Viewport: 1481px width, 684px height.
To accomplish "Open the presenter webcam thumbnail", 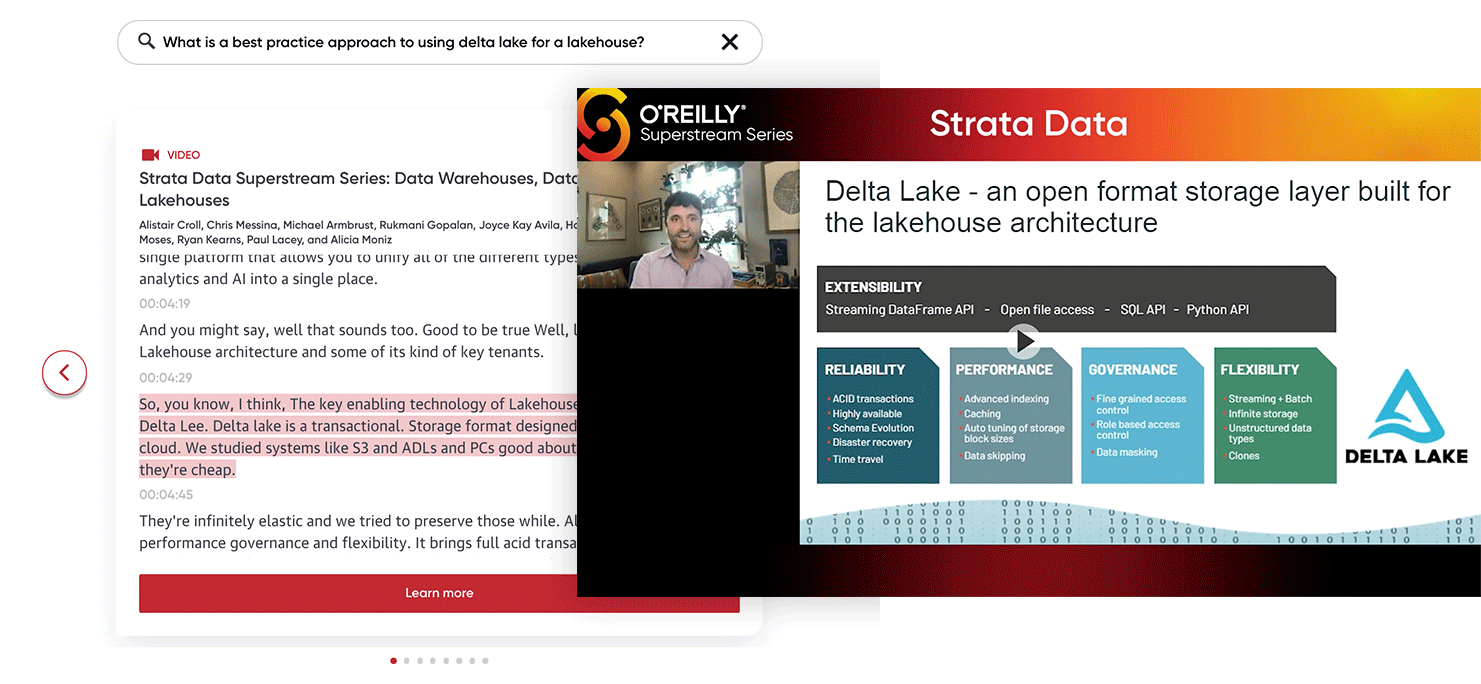I will (688, 225).
